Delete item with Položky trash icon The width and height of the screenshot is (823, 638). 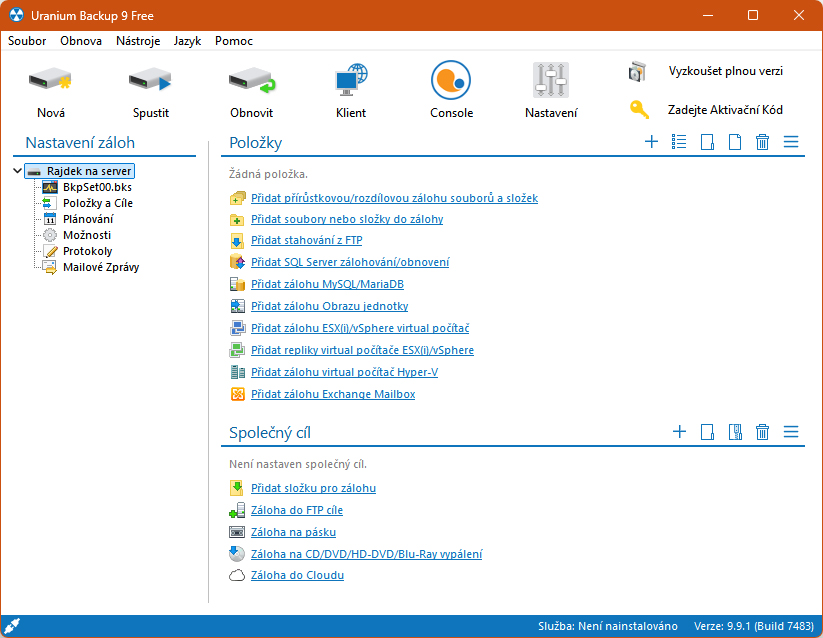coord(762,142)
